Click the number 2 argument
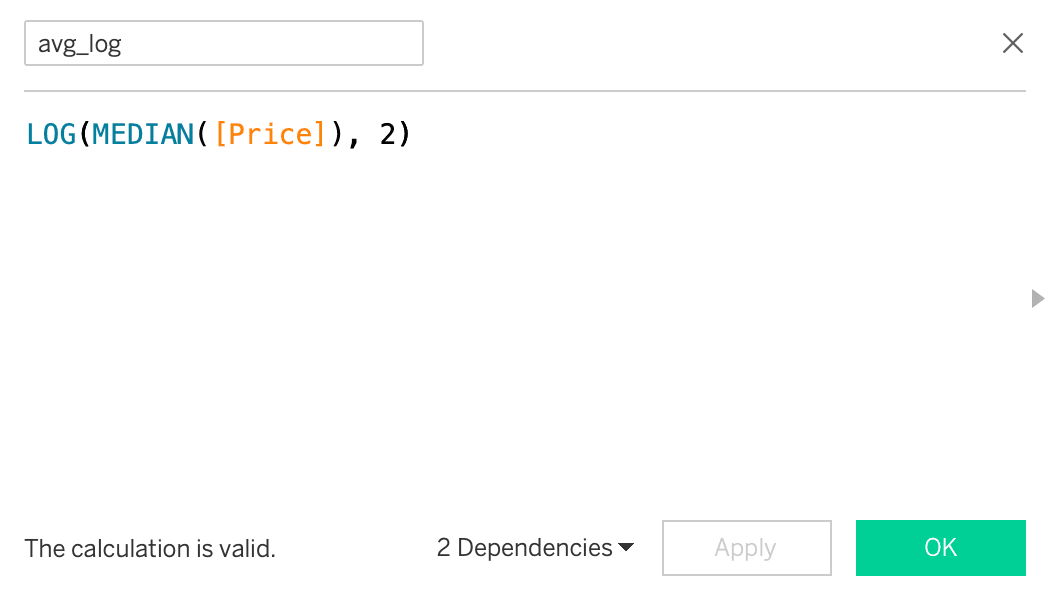The image size is (1046, 598). 387,134
